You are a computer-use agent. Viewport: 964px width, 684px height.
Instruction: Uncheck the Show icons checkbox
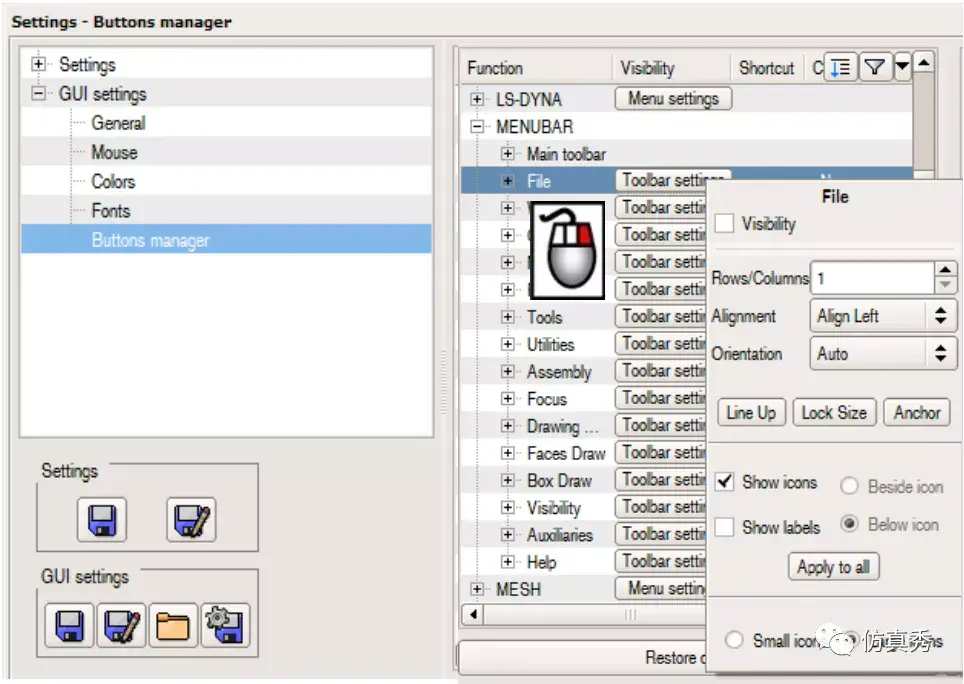click(724, 481)
